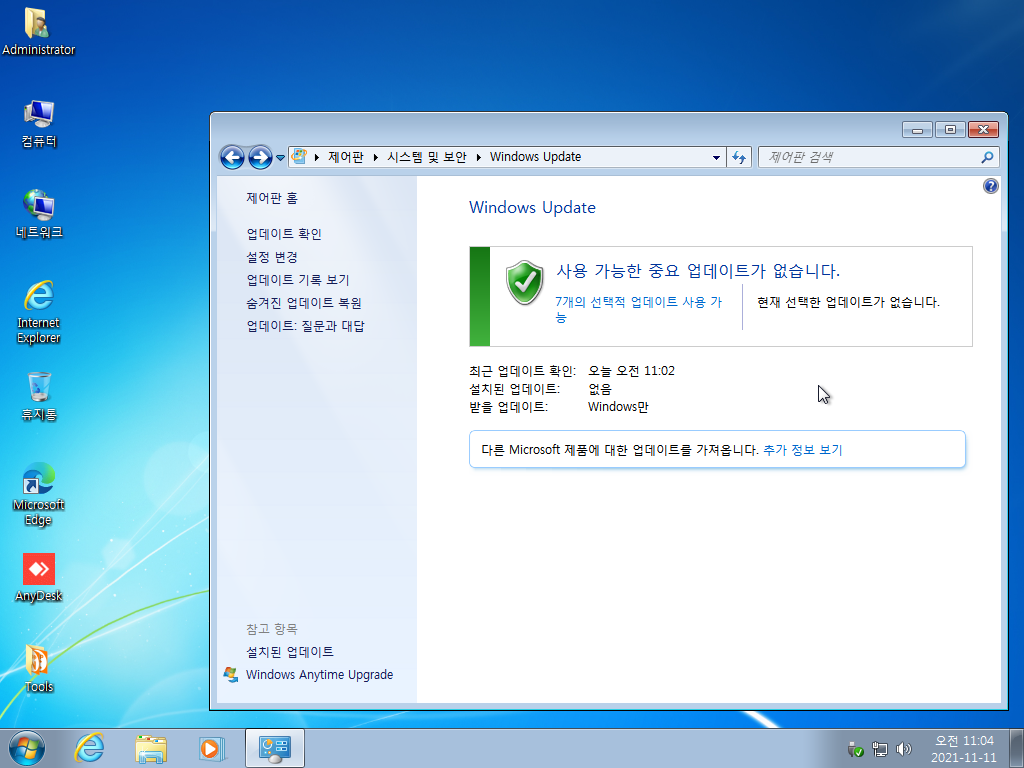Image resolution: width=1024 pixels, height=768 pixels.
Task: Expand the address bar history dropdown
Action: click(x=716, y=157)
